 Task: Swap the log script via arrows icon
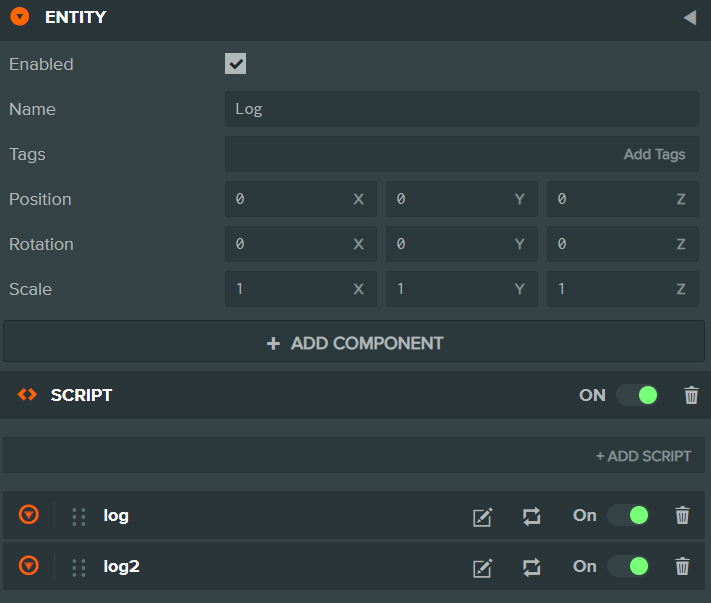click(532, 516)
